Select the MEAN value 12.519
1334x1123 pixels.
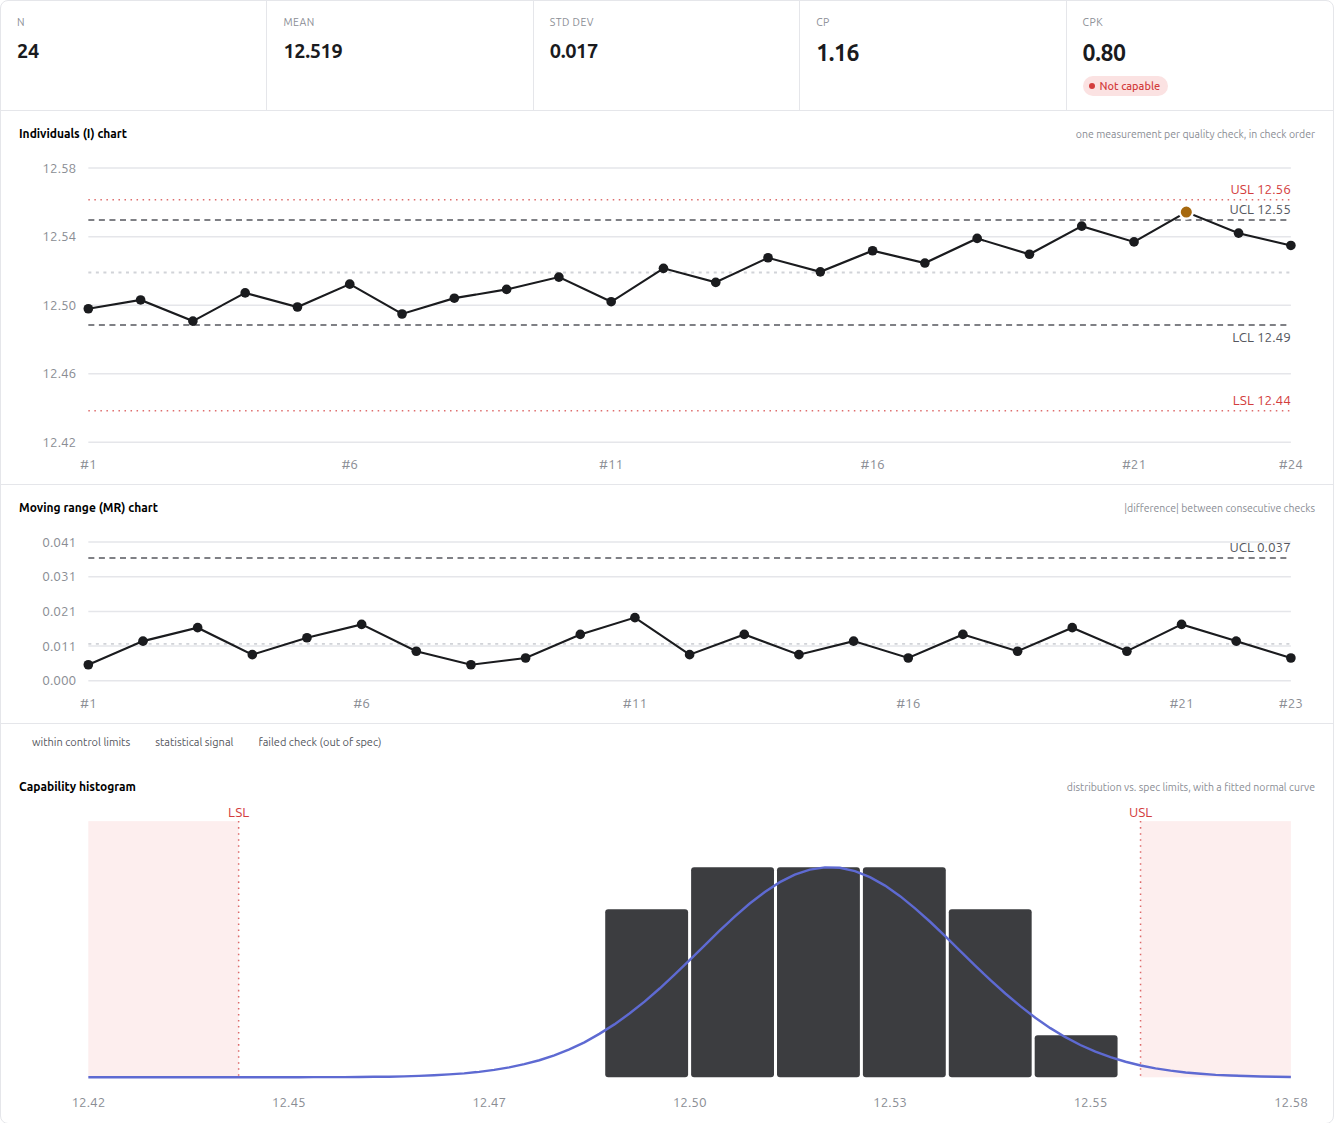click(313, 51)
